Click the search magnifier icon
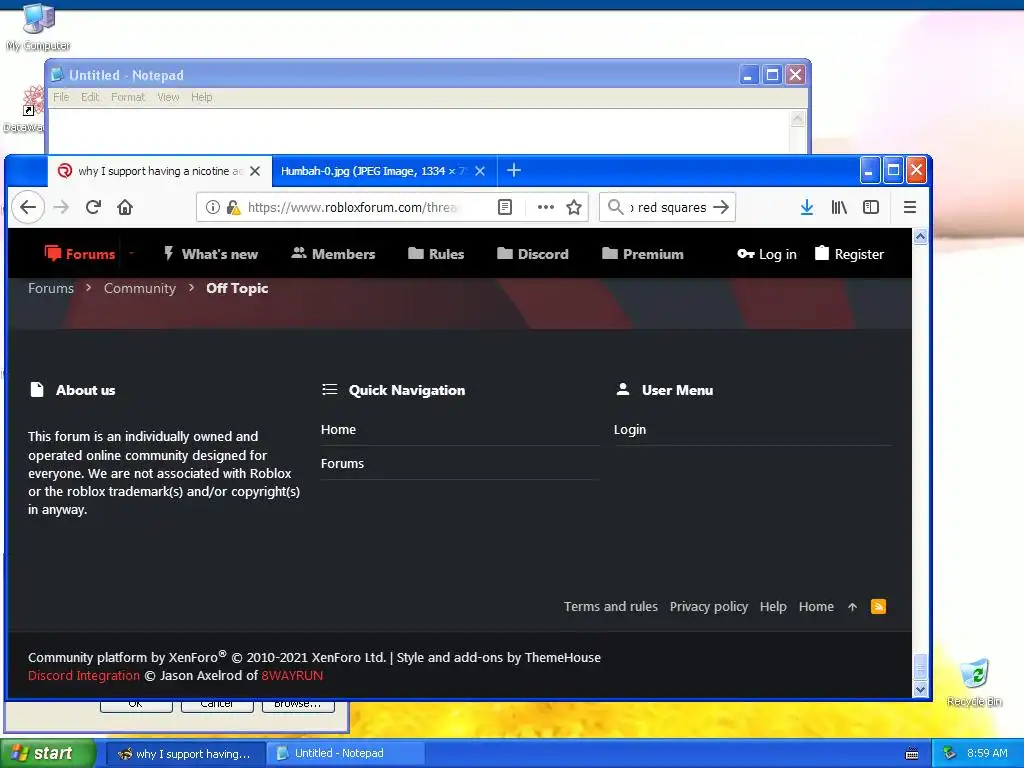Viewport: 1024px width, 768px height. point(615,207)
